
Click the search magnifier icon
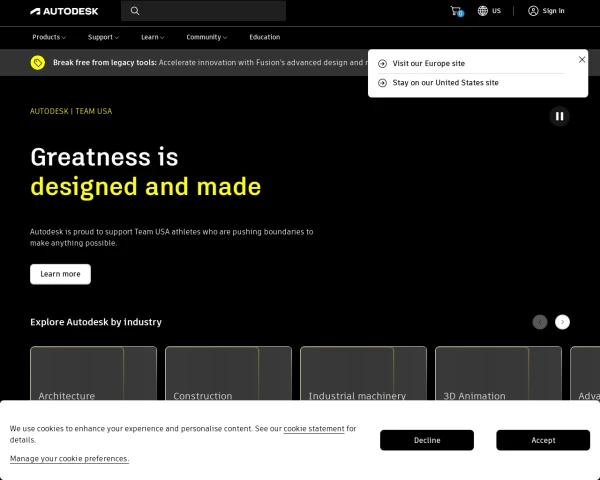pos(135,11)
